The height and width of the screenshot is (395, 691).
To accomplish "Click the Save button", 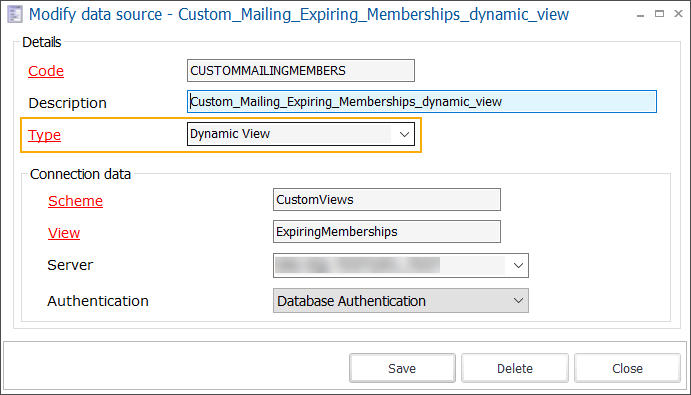I will 402,368.
